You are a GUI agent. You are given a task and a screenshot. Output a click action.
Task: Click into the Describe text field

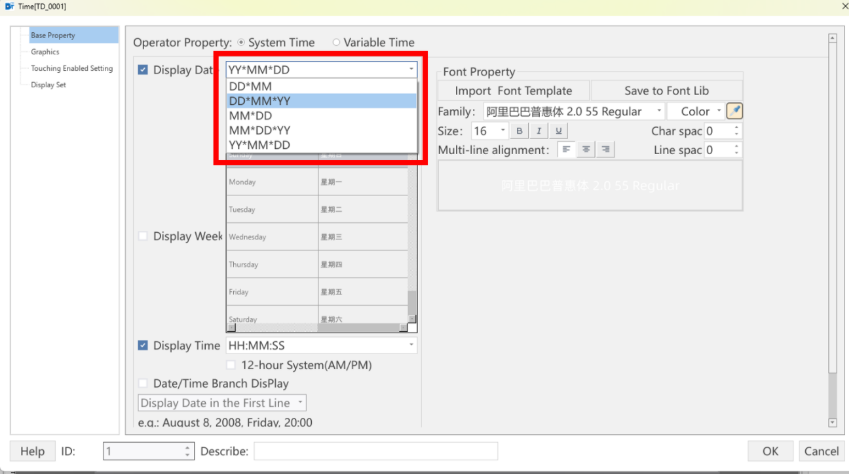pos(376,451)
